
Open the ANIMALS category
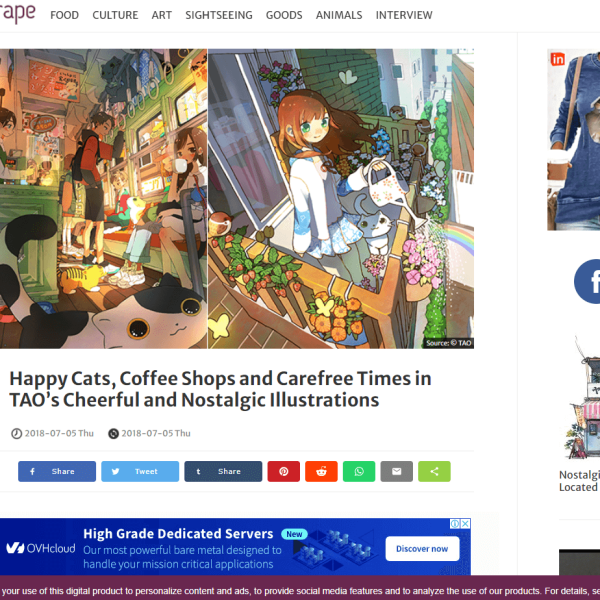[338, 15]
